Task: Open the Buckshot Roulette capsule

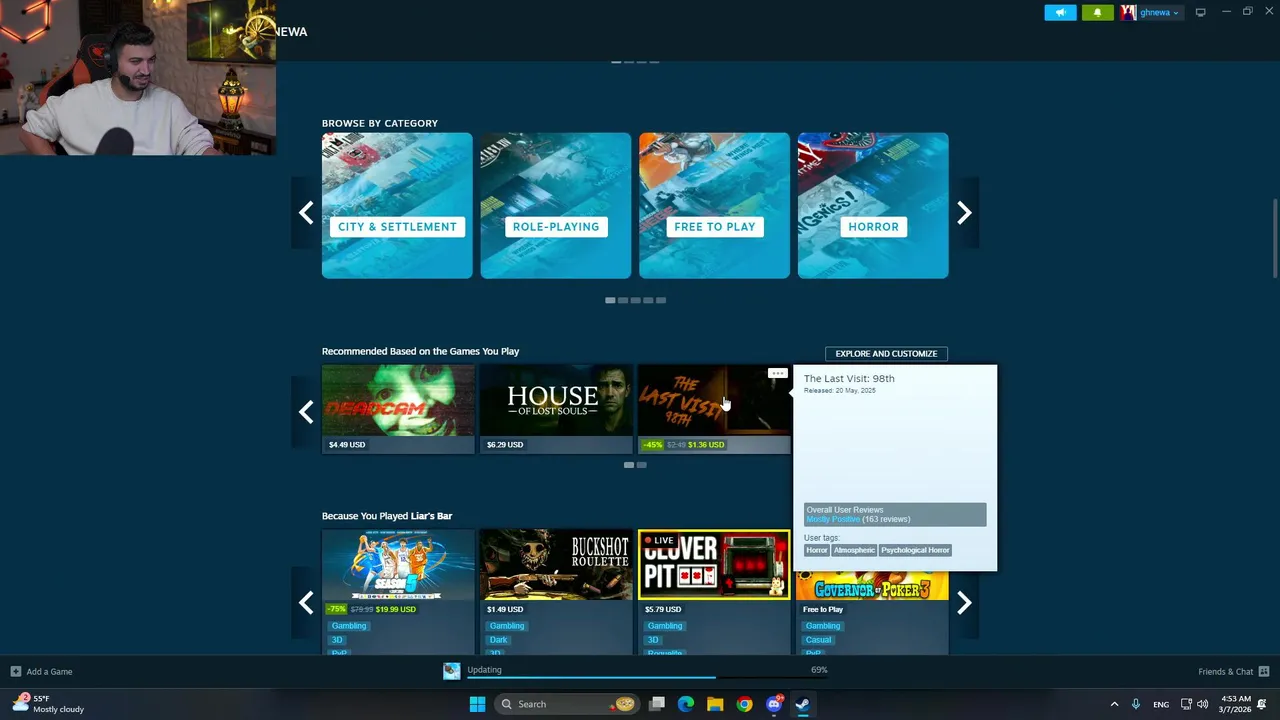Action: 556,565
